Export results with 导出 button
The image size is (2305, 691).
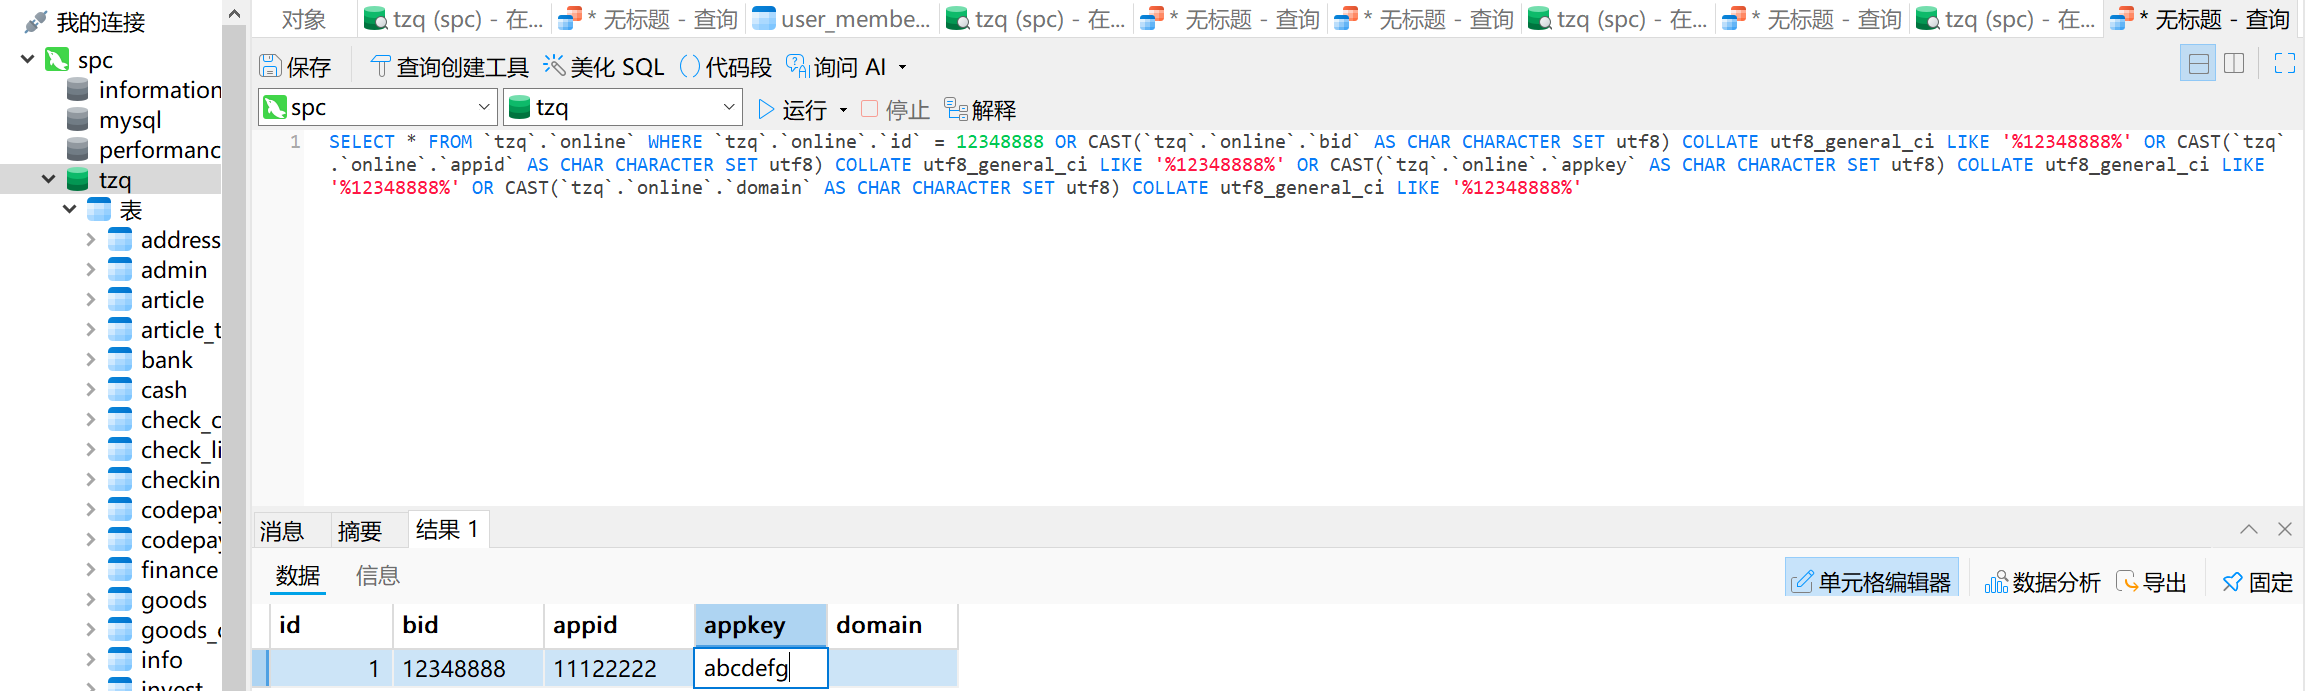2151,582
